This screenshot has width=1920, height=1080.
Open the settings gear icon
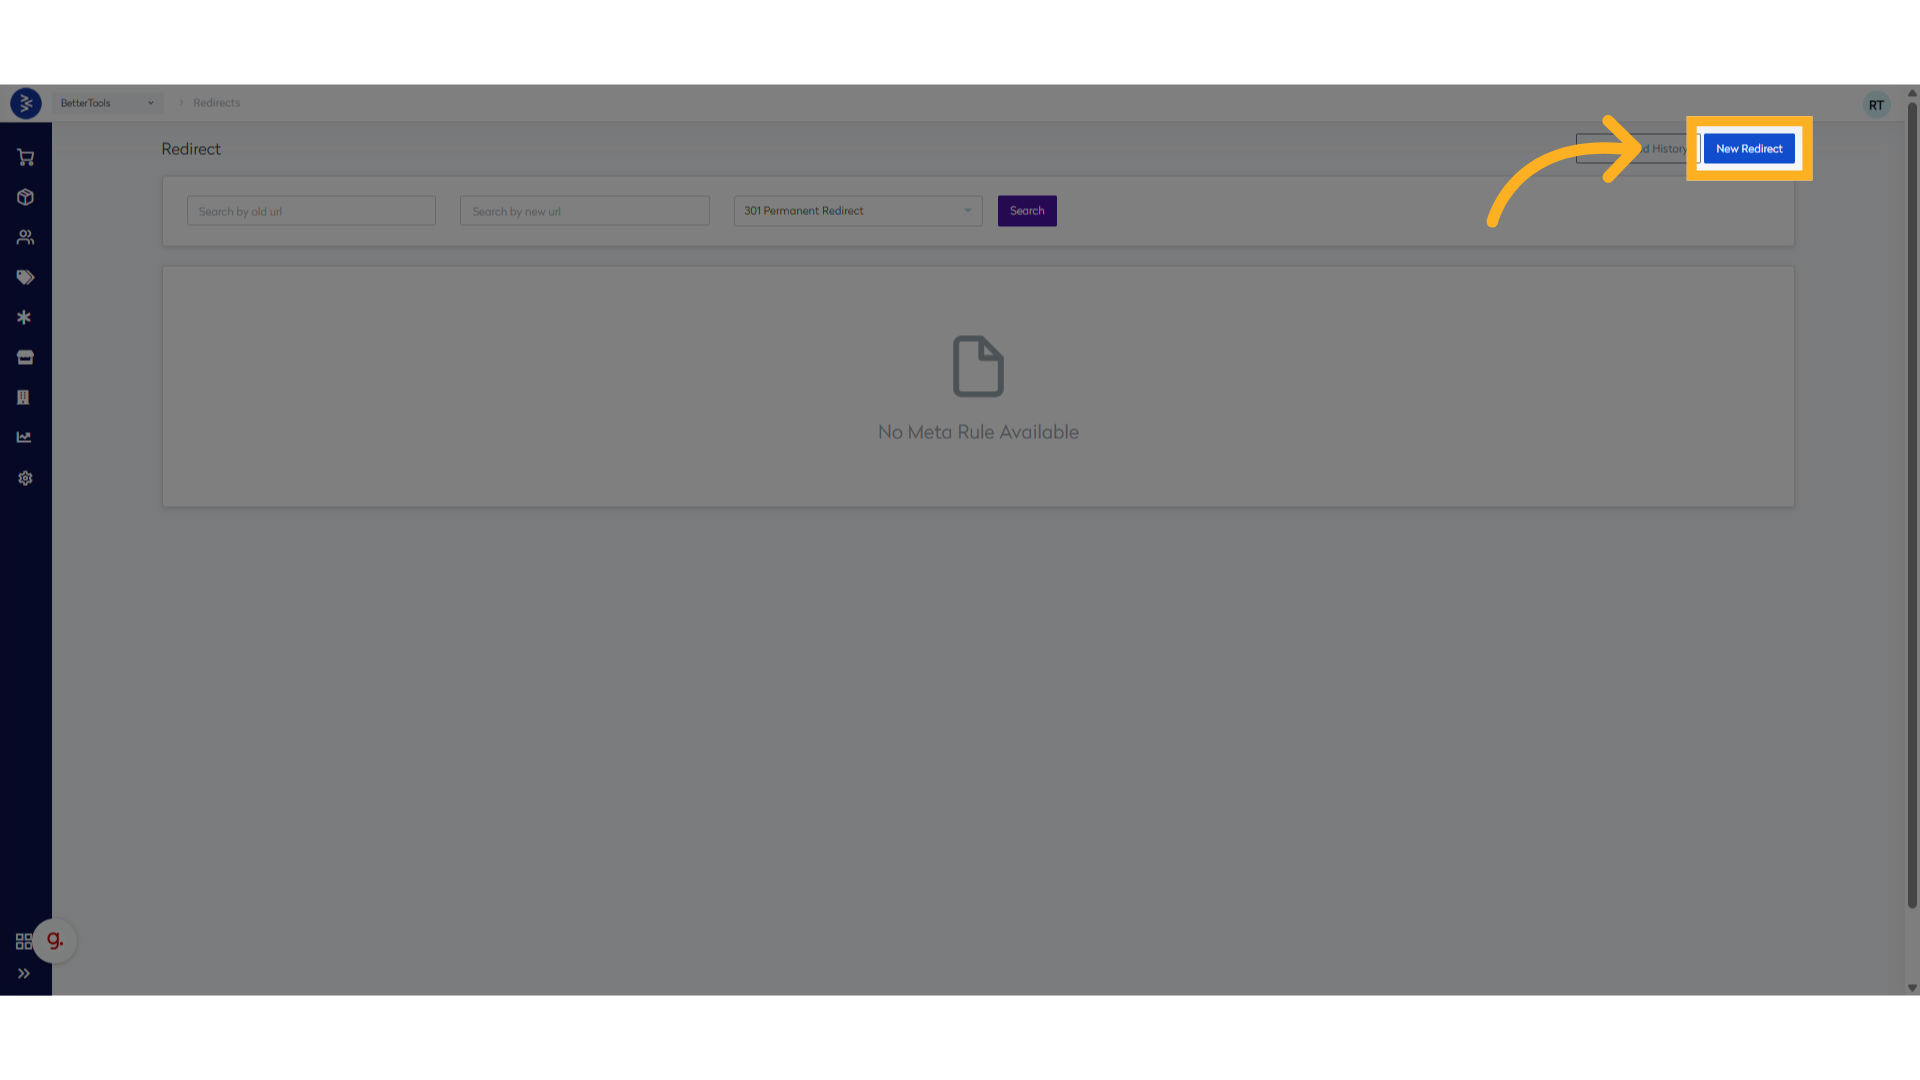click(x=25, y=478)
